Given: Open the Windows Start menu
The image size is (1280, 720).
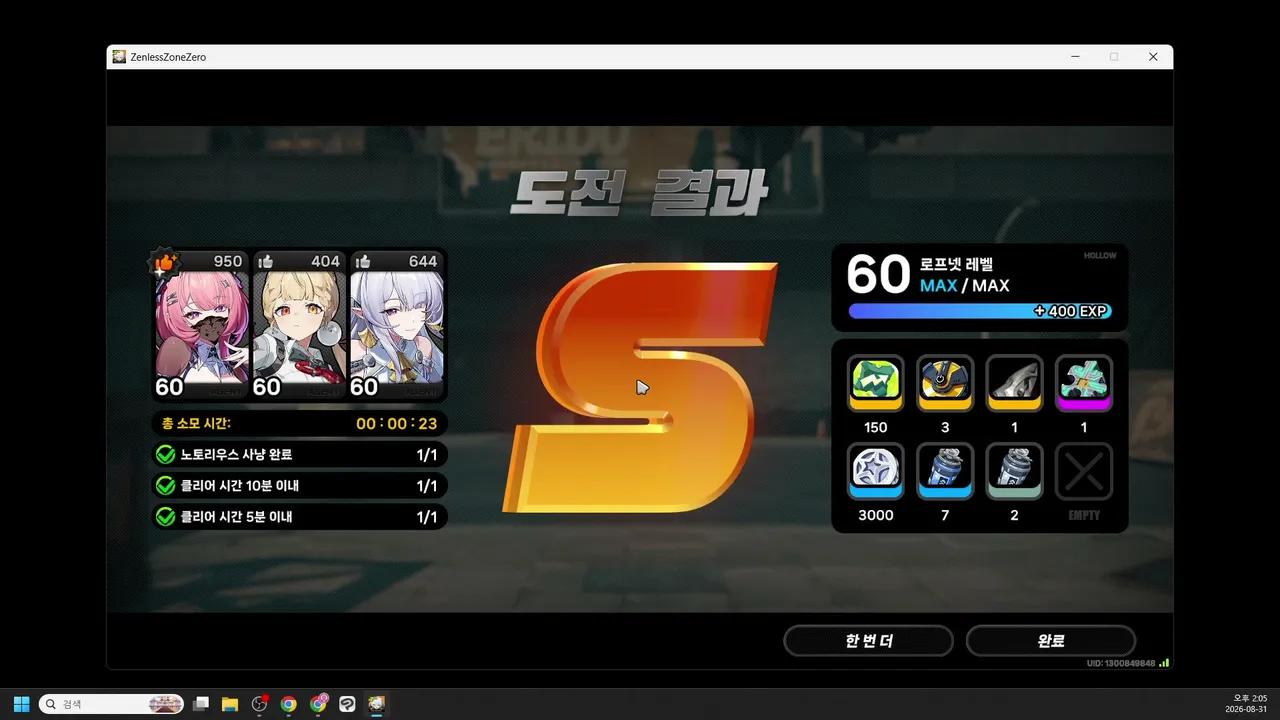Looking at the screenshot, I should (x=22, y=704).
